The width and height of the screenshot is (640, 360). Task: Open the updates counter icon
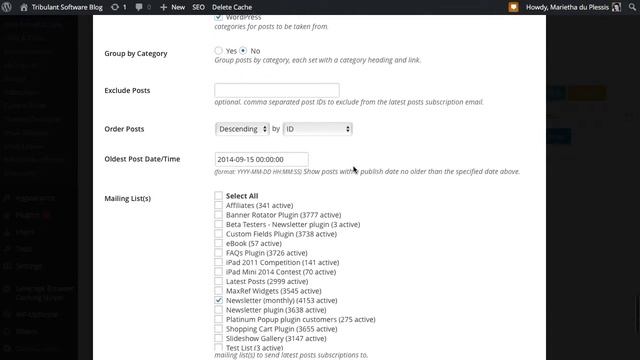point(119,7)
